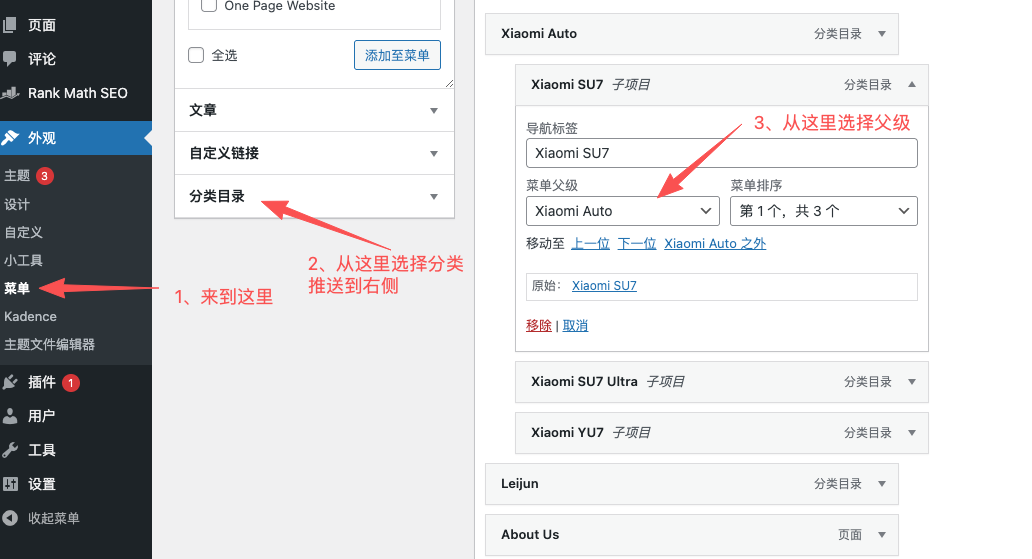1032x559 pixels.
Task: Expand the Xiaomi SU7 Ultra menu item
Action: [911, 382]
